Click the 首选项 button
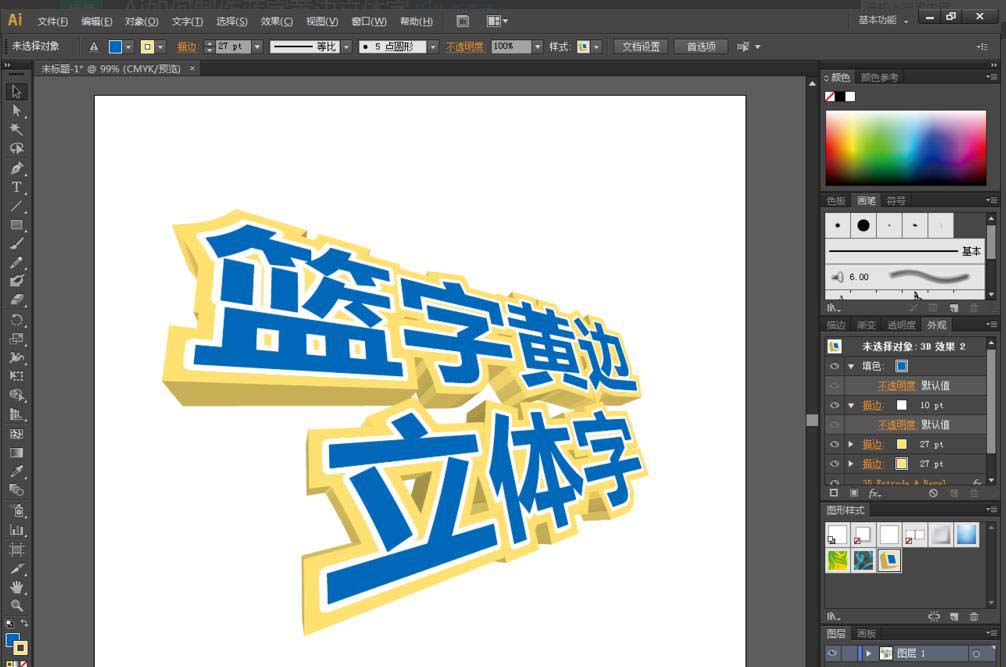Image resolution: width=1006 pixels, height=667 pixels. [x=701, y=47]
